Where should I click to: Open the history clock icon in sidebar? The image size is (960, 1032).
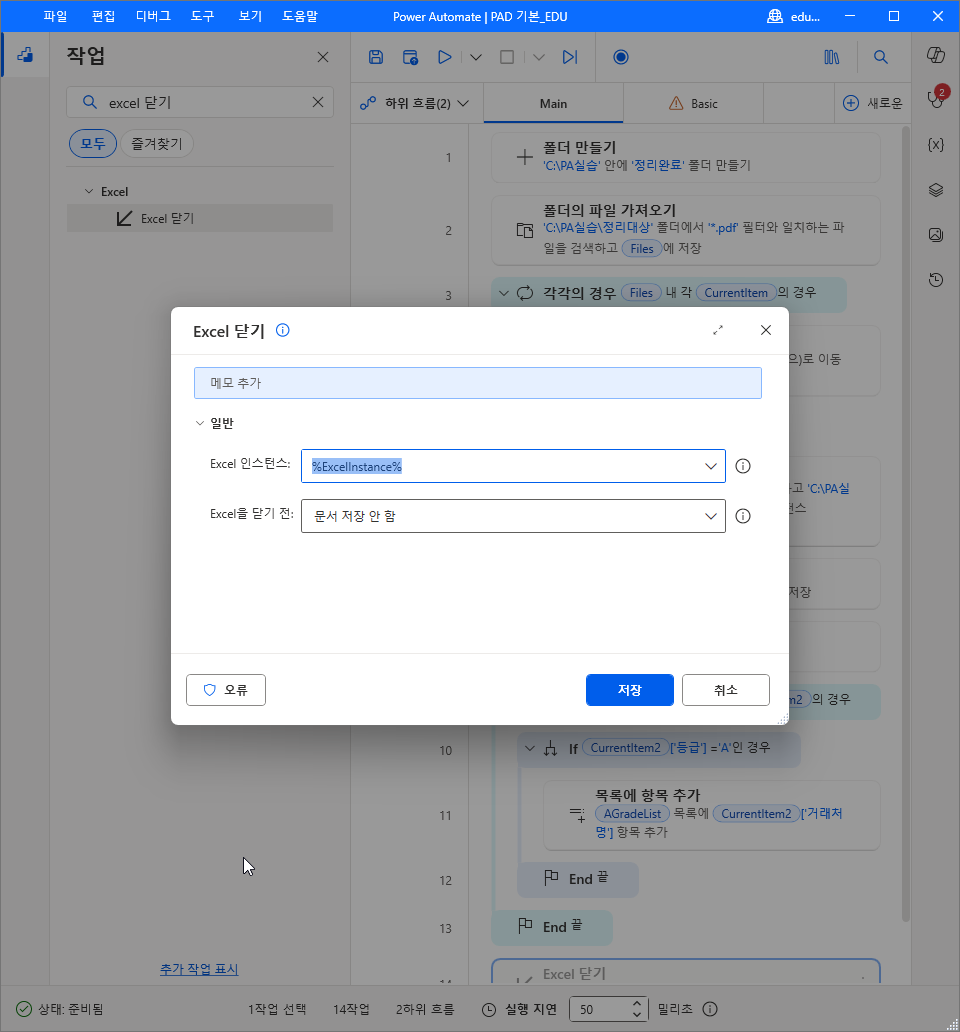(x=936, y=280)
